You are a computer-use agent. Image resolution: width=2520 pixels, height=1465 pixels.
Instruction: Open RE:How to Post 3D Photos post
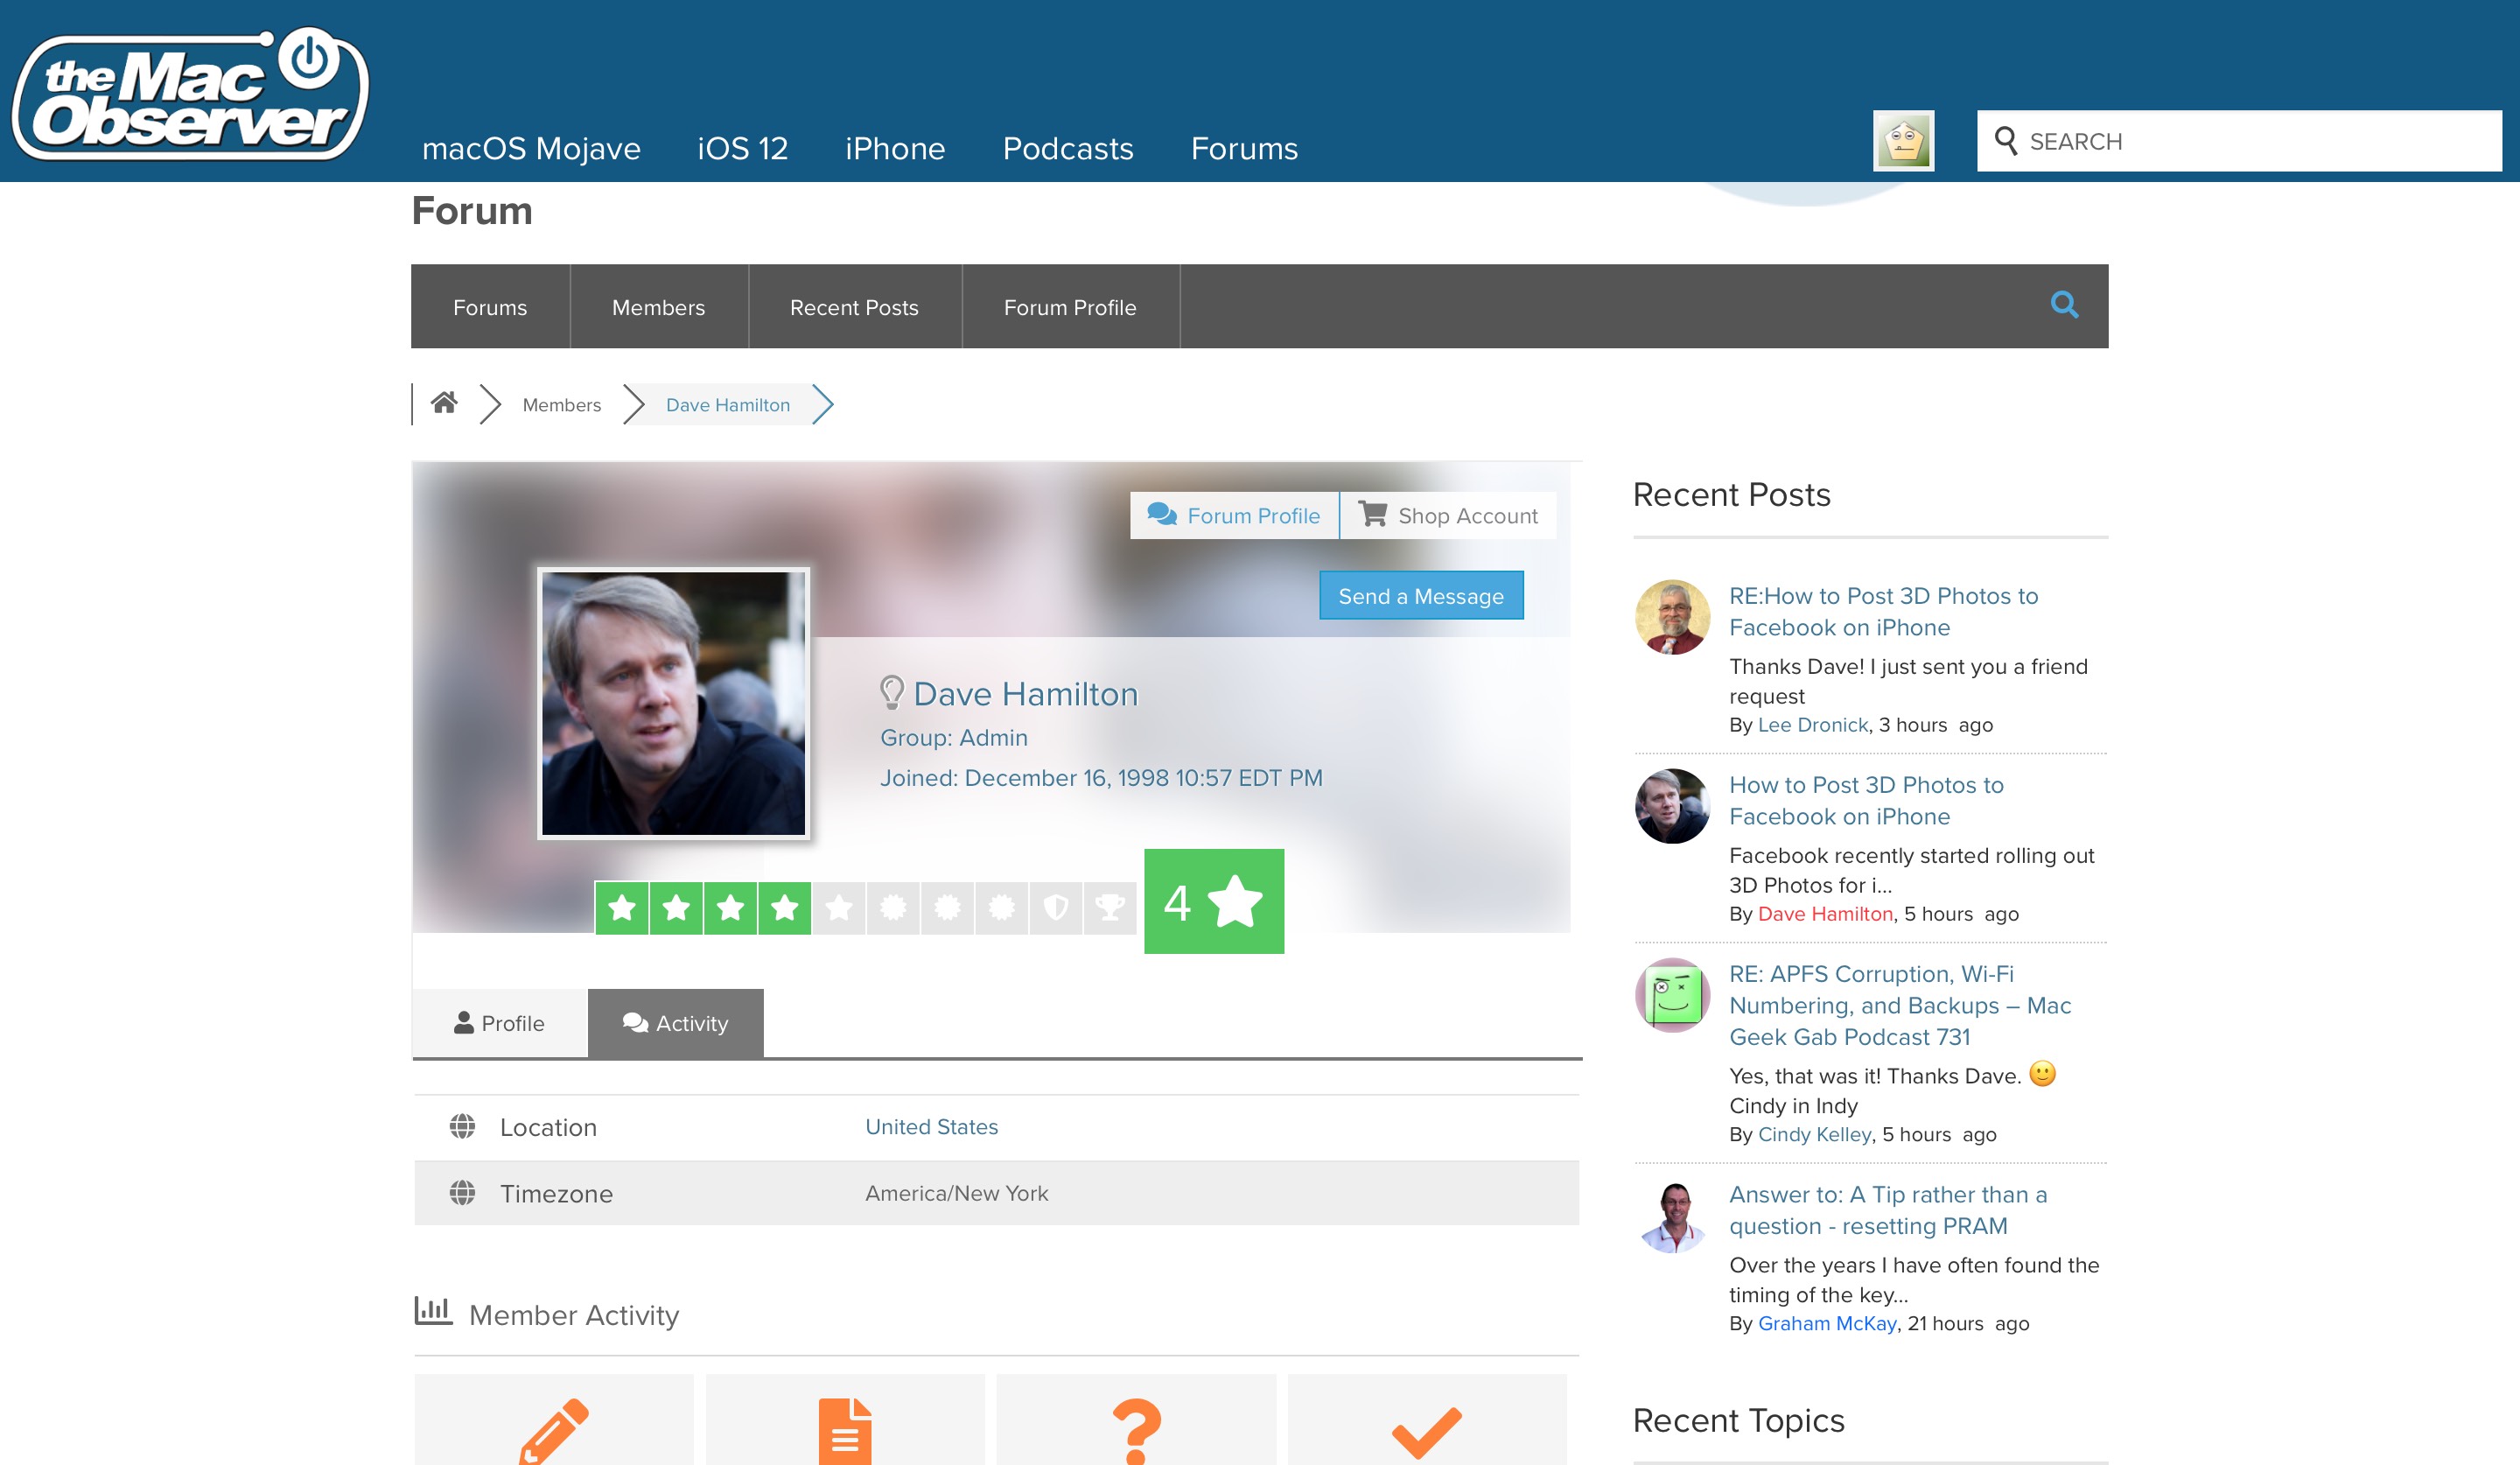pyautogui.click(x=1883, y=611)
